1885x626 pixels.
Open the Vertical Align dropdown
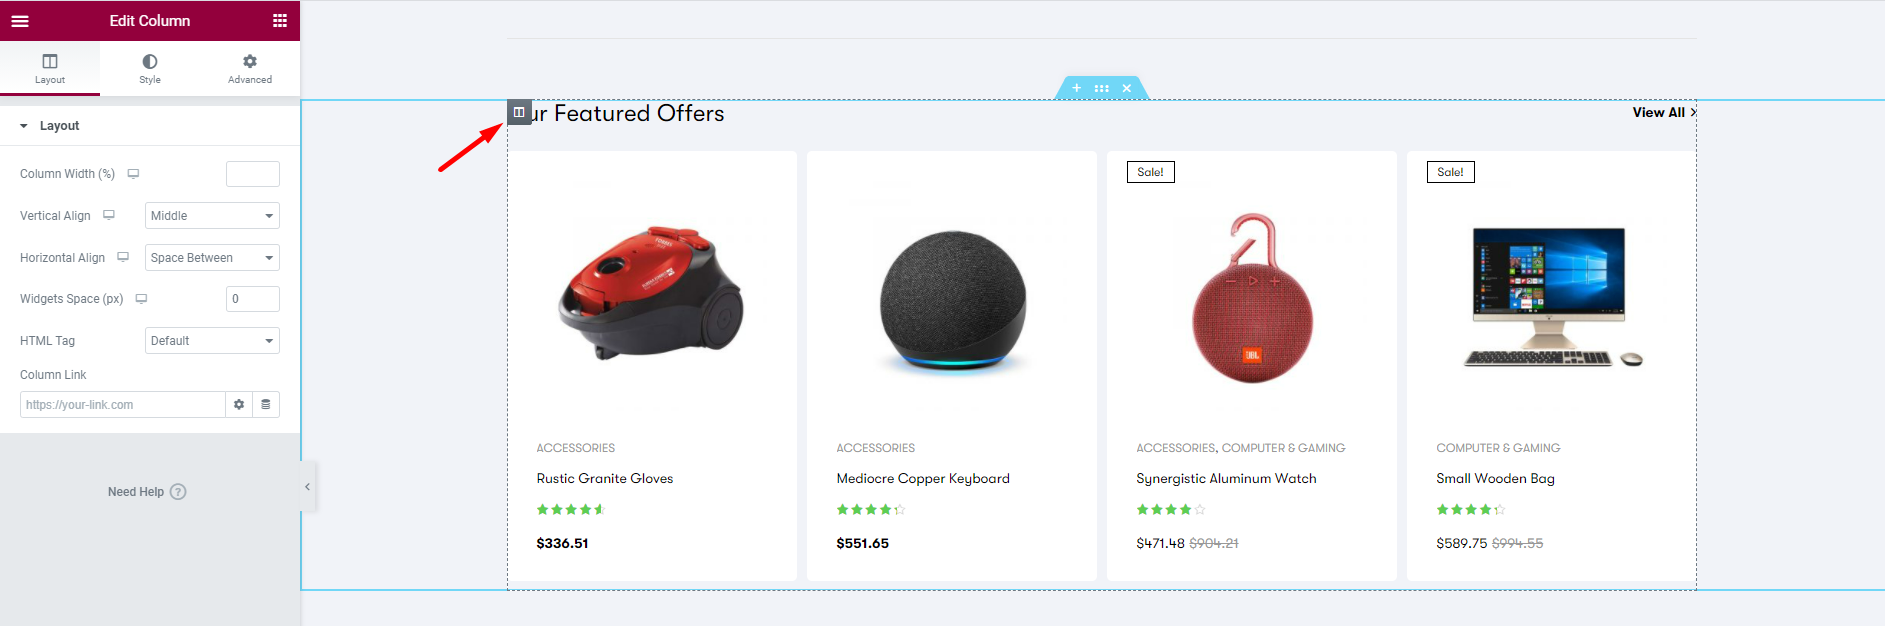(212, 216)
